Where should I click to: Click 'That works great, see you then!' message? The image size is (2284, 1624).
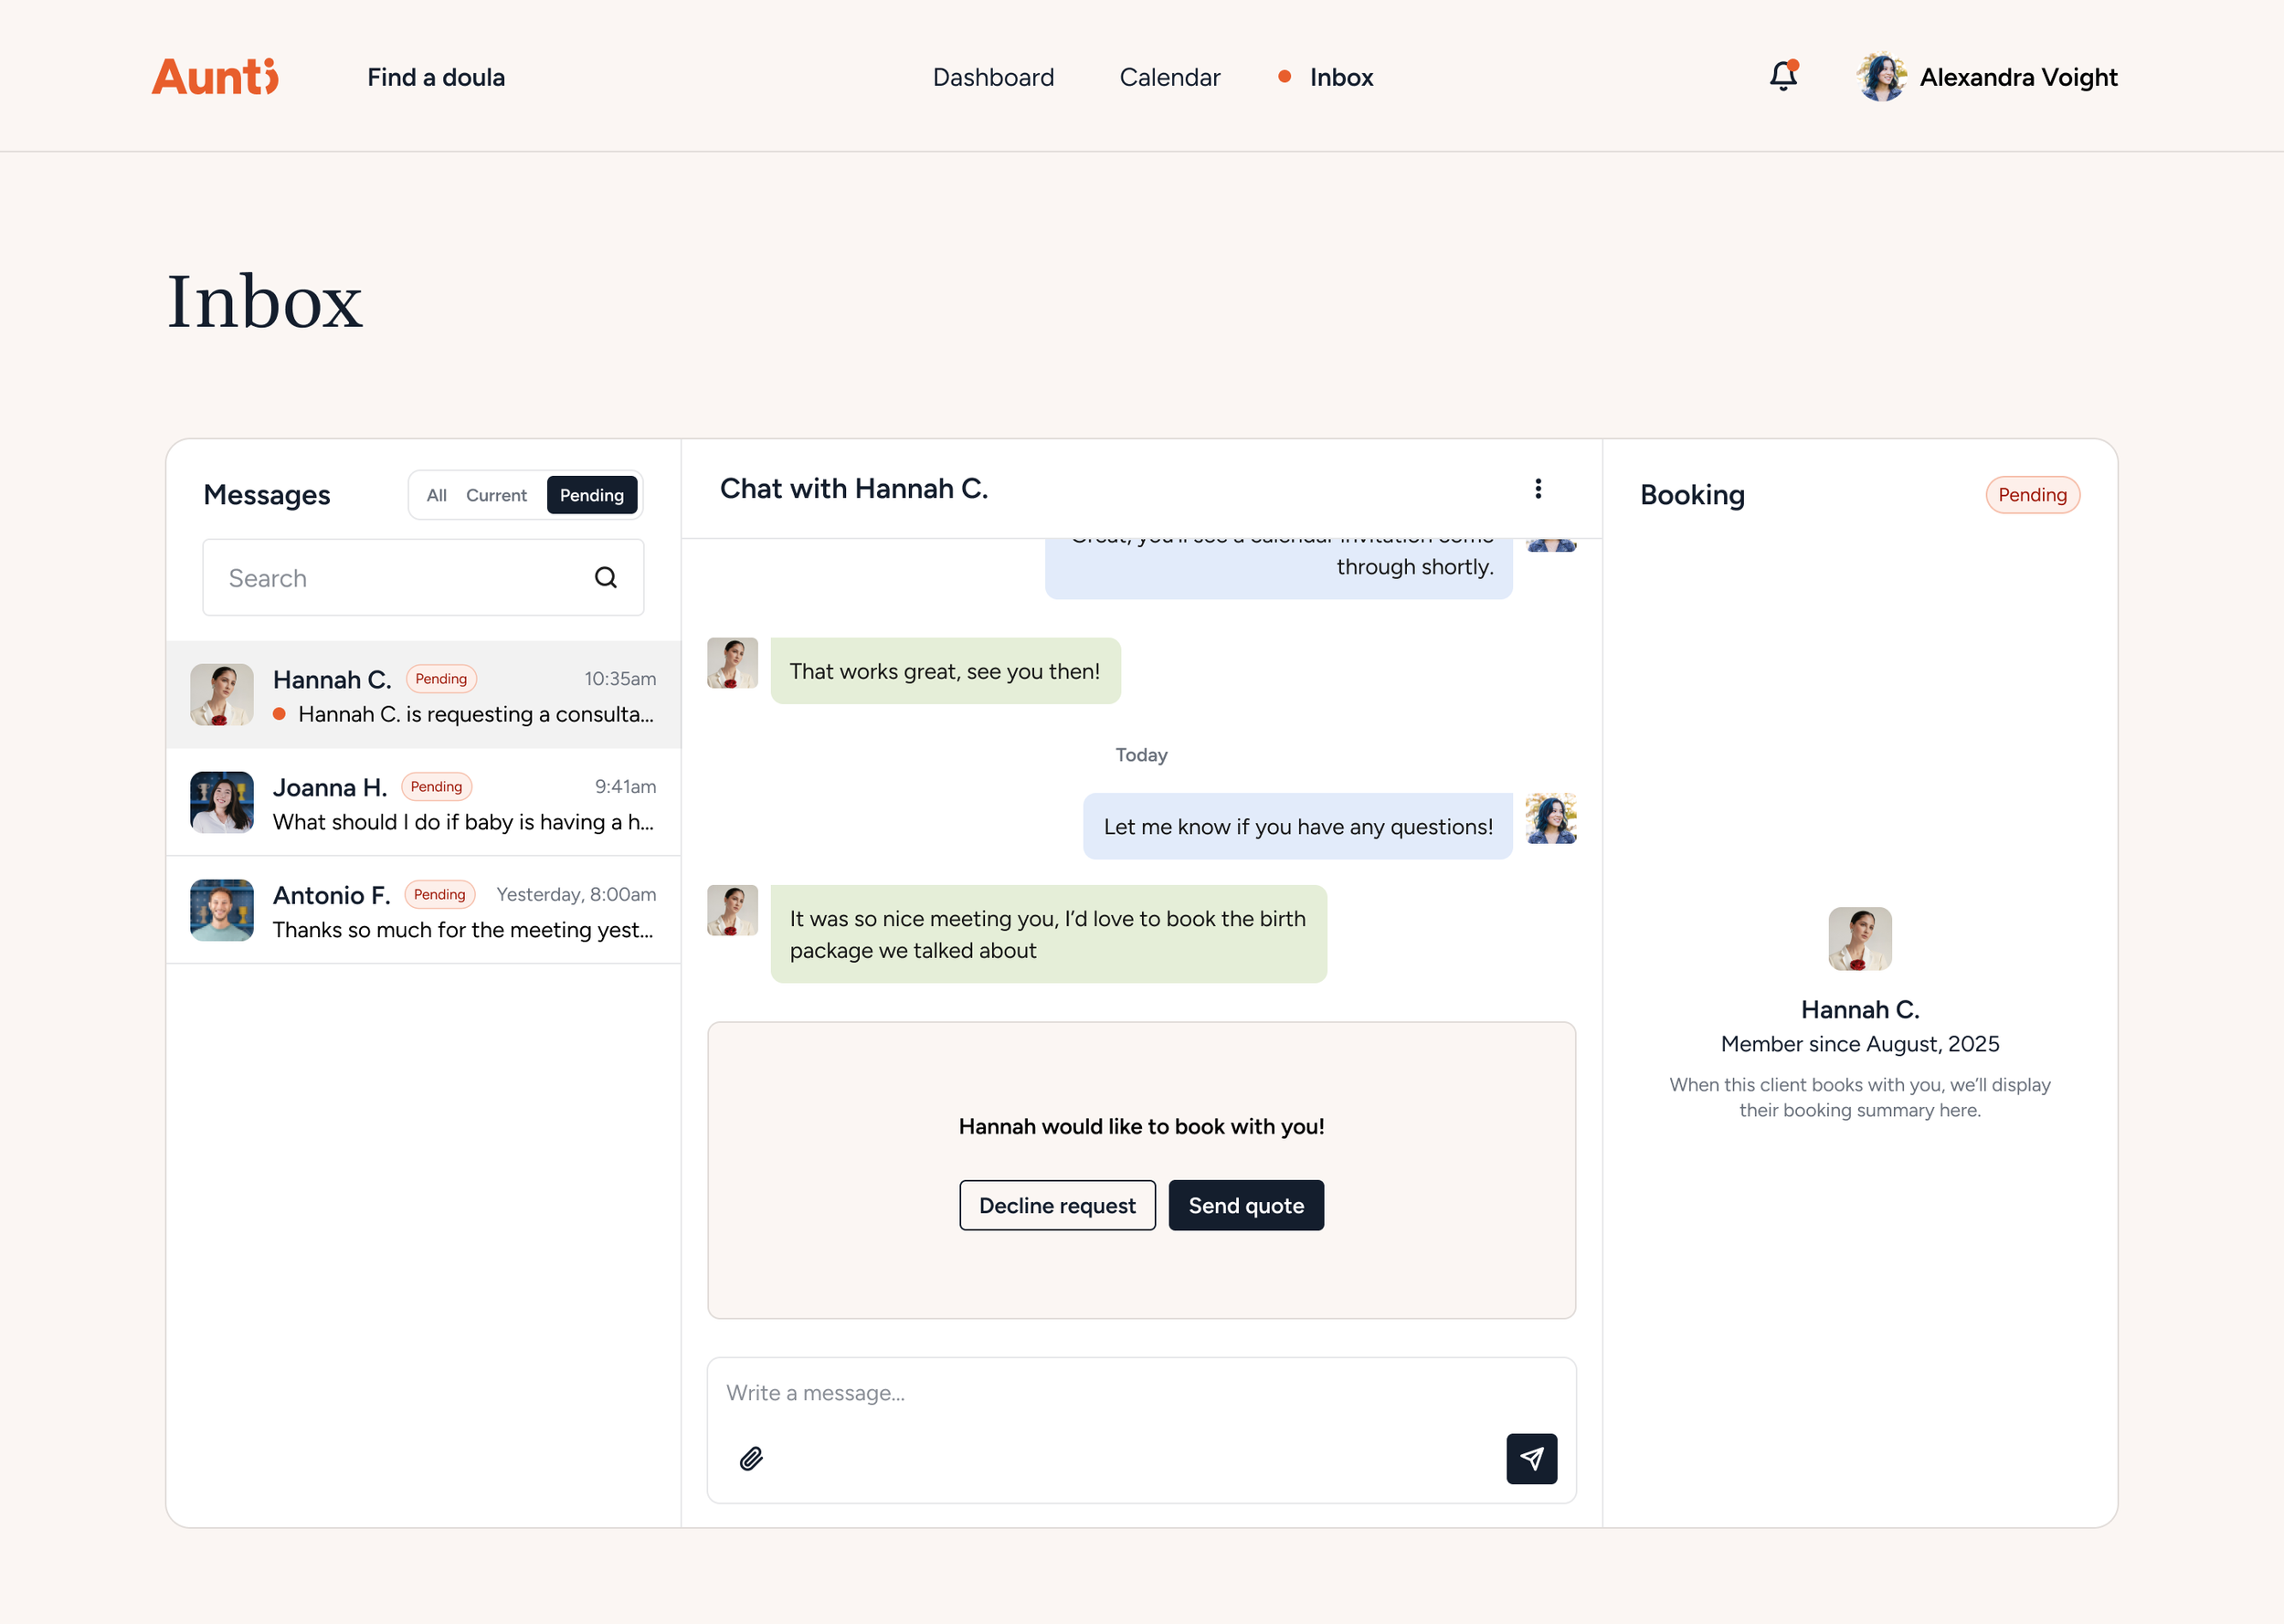pyautogui.click(x=945, y=671)
